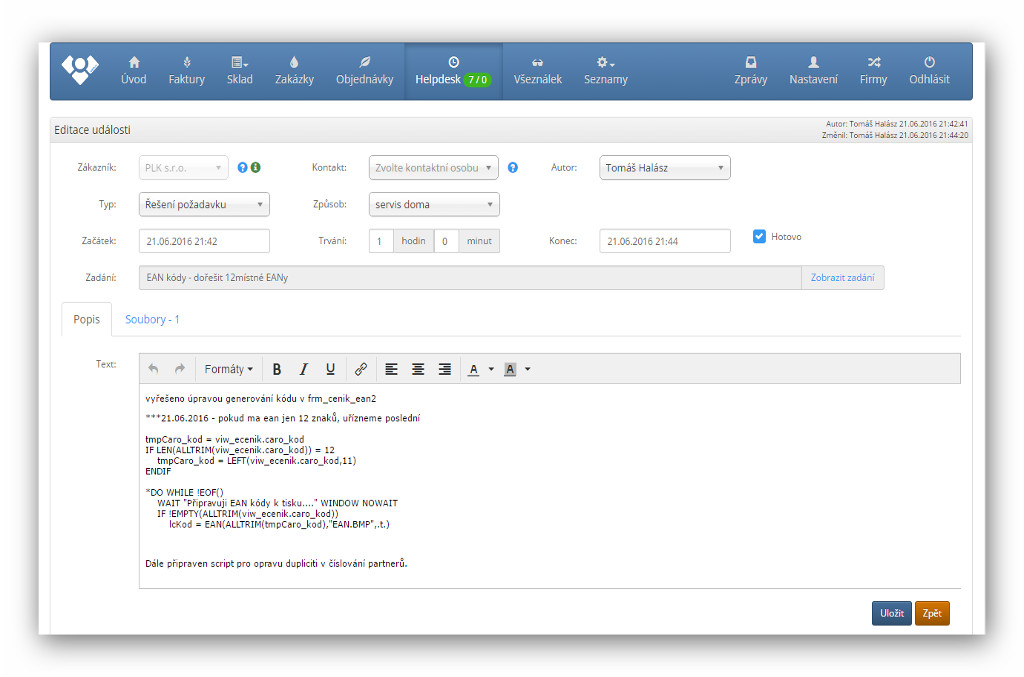The image size is (1024, 677).
Task: Click the Začátek date input field
Action: pyautogui.click(x=204, y=241)
